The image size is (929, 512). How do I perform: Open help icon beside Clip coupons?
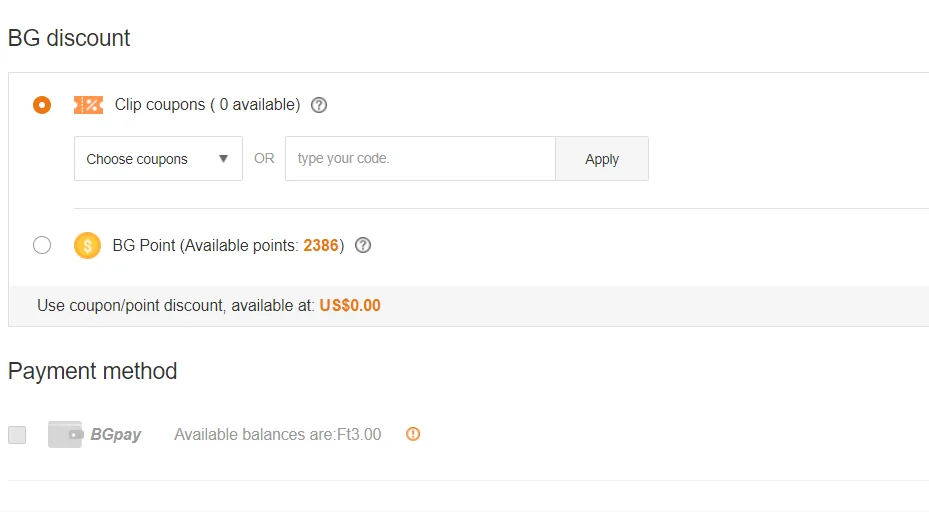(x=319, y=105)
